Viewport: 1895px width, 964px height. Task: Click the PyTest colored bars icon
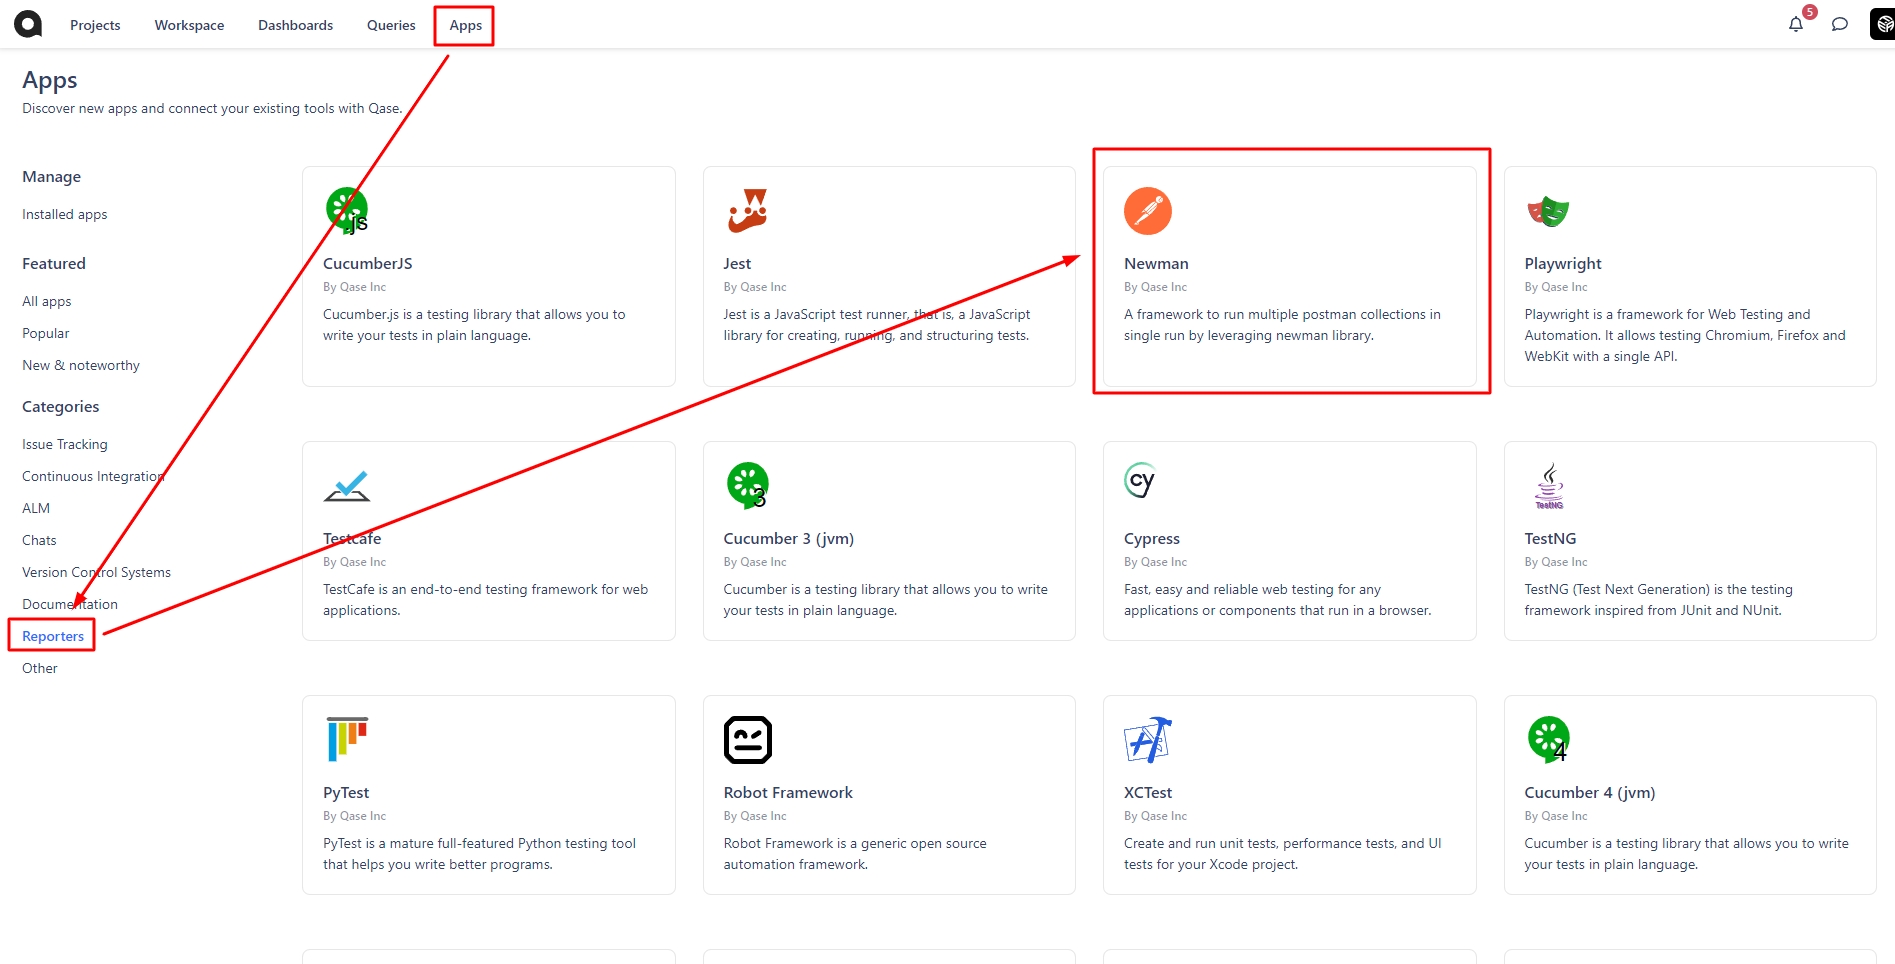(347, 739)
